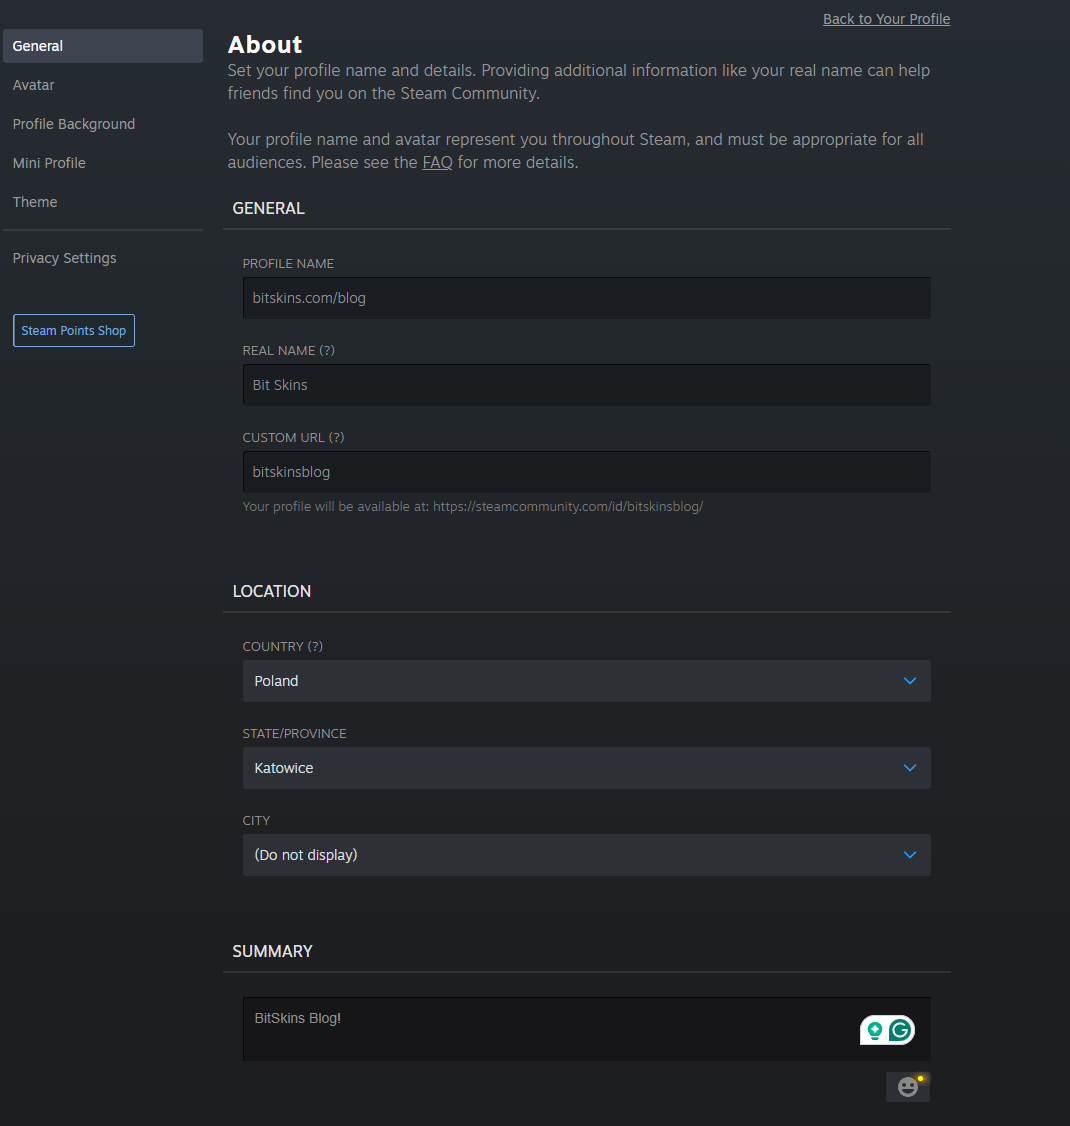Open the Theme settings section

[35, 202]
